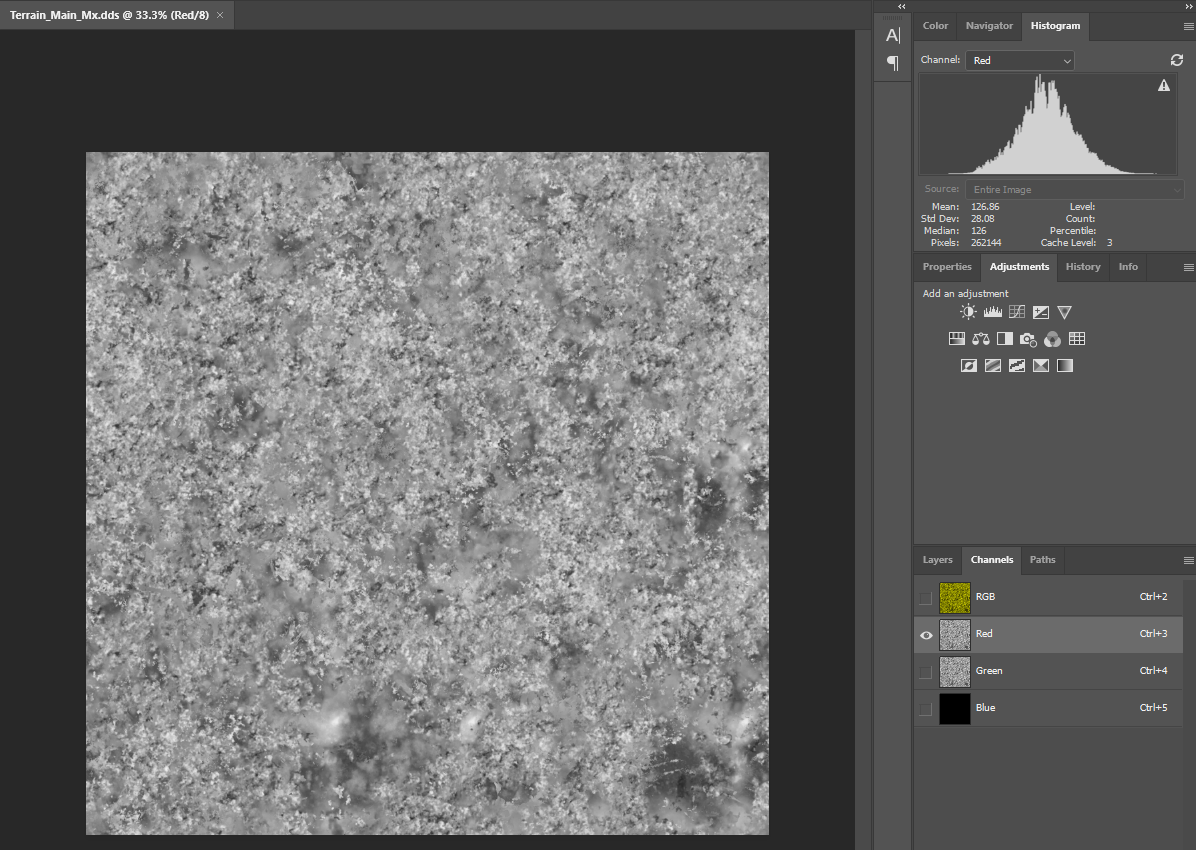
Task: Click the Std Dev value 28.08
Action: 982,219
